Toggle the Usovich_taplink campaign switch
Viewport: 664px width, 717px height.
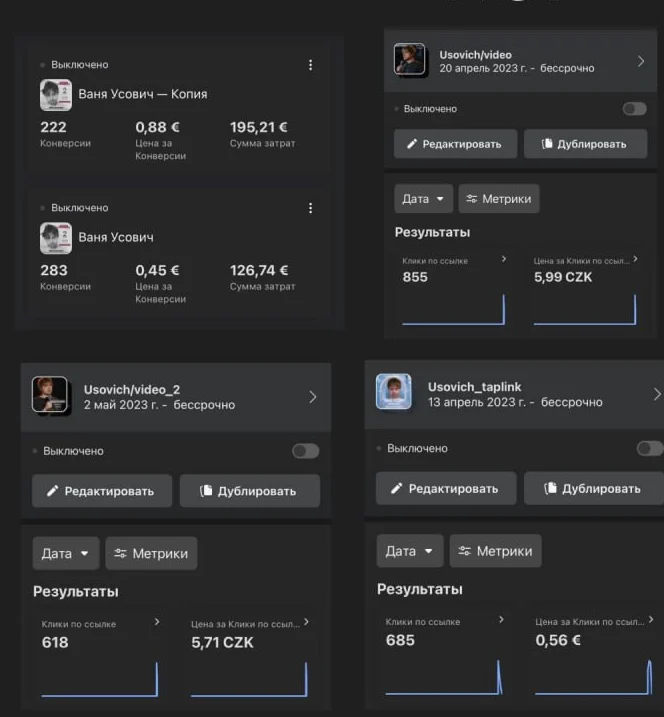(x=650, y=448)
